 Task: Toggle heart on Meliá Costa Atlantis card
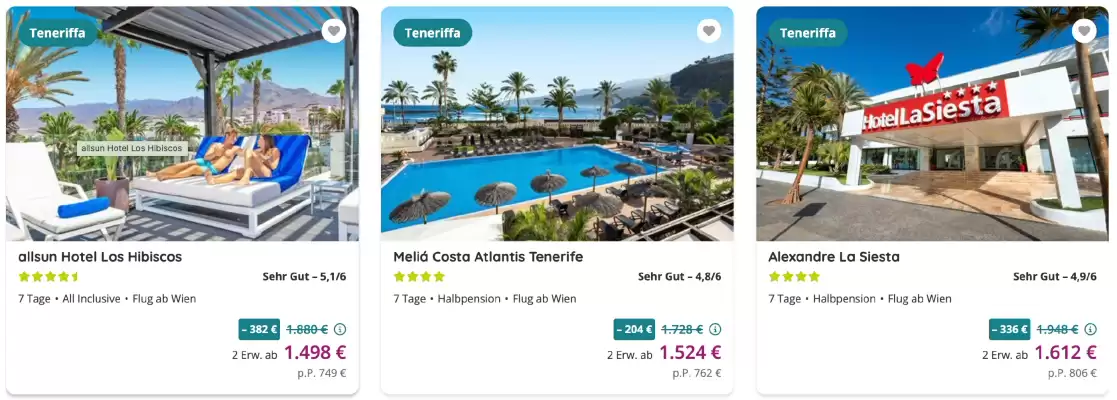point(709,31)
